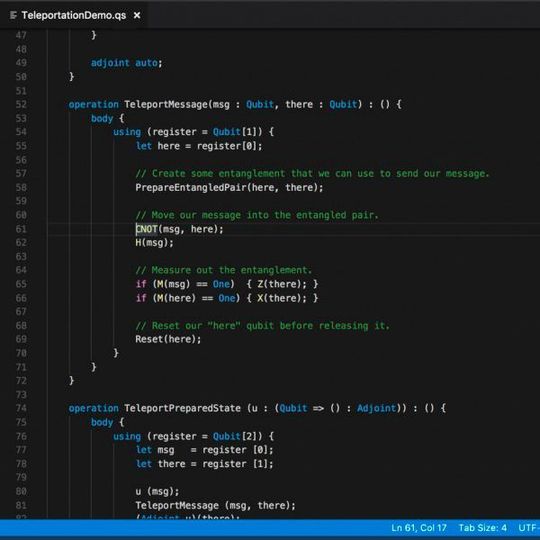Click 'H(msg);' statement
Image resolution: width=540 pixels, height=540 pixels.
154,243
